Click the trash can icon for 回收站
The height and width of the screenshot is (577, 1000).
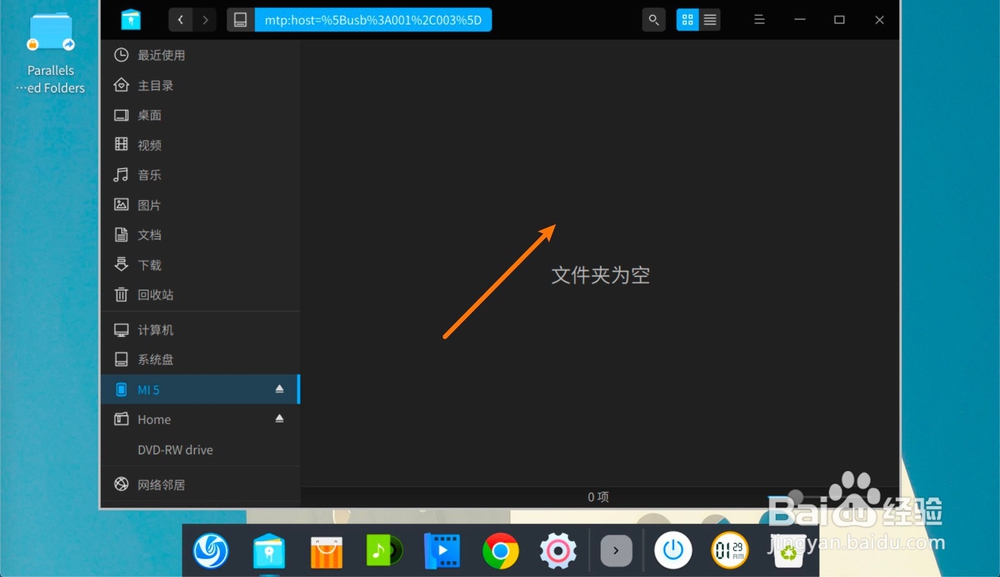pos(121,294)
